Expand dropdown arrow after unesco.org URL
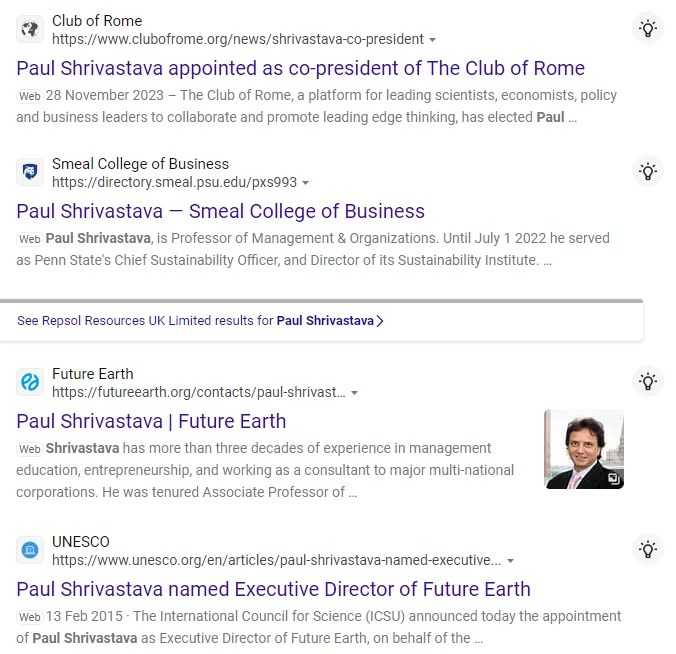The height and width of the screenshot is (654, 676). click(510, 561)
